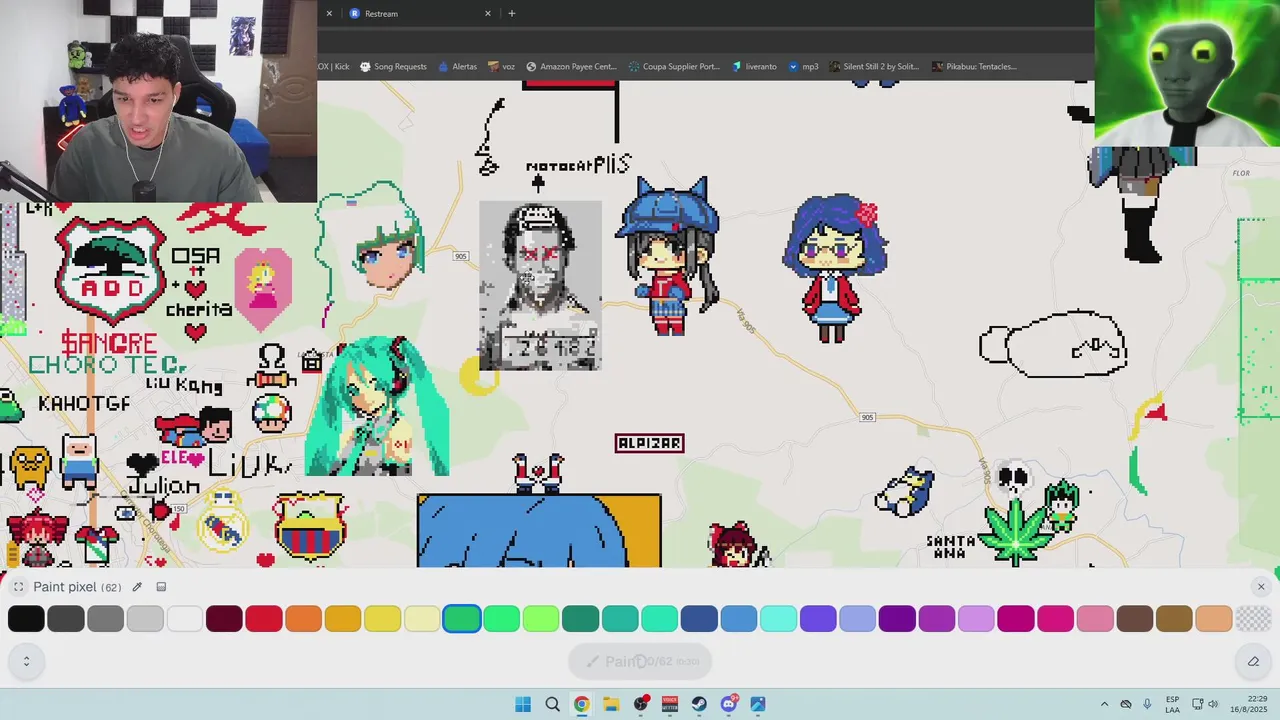Viewport: 1280px width, 720px height.
Task: Pick the dark navy blue swatch
Action: click(699, 619)
